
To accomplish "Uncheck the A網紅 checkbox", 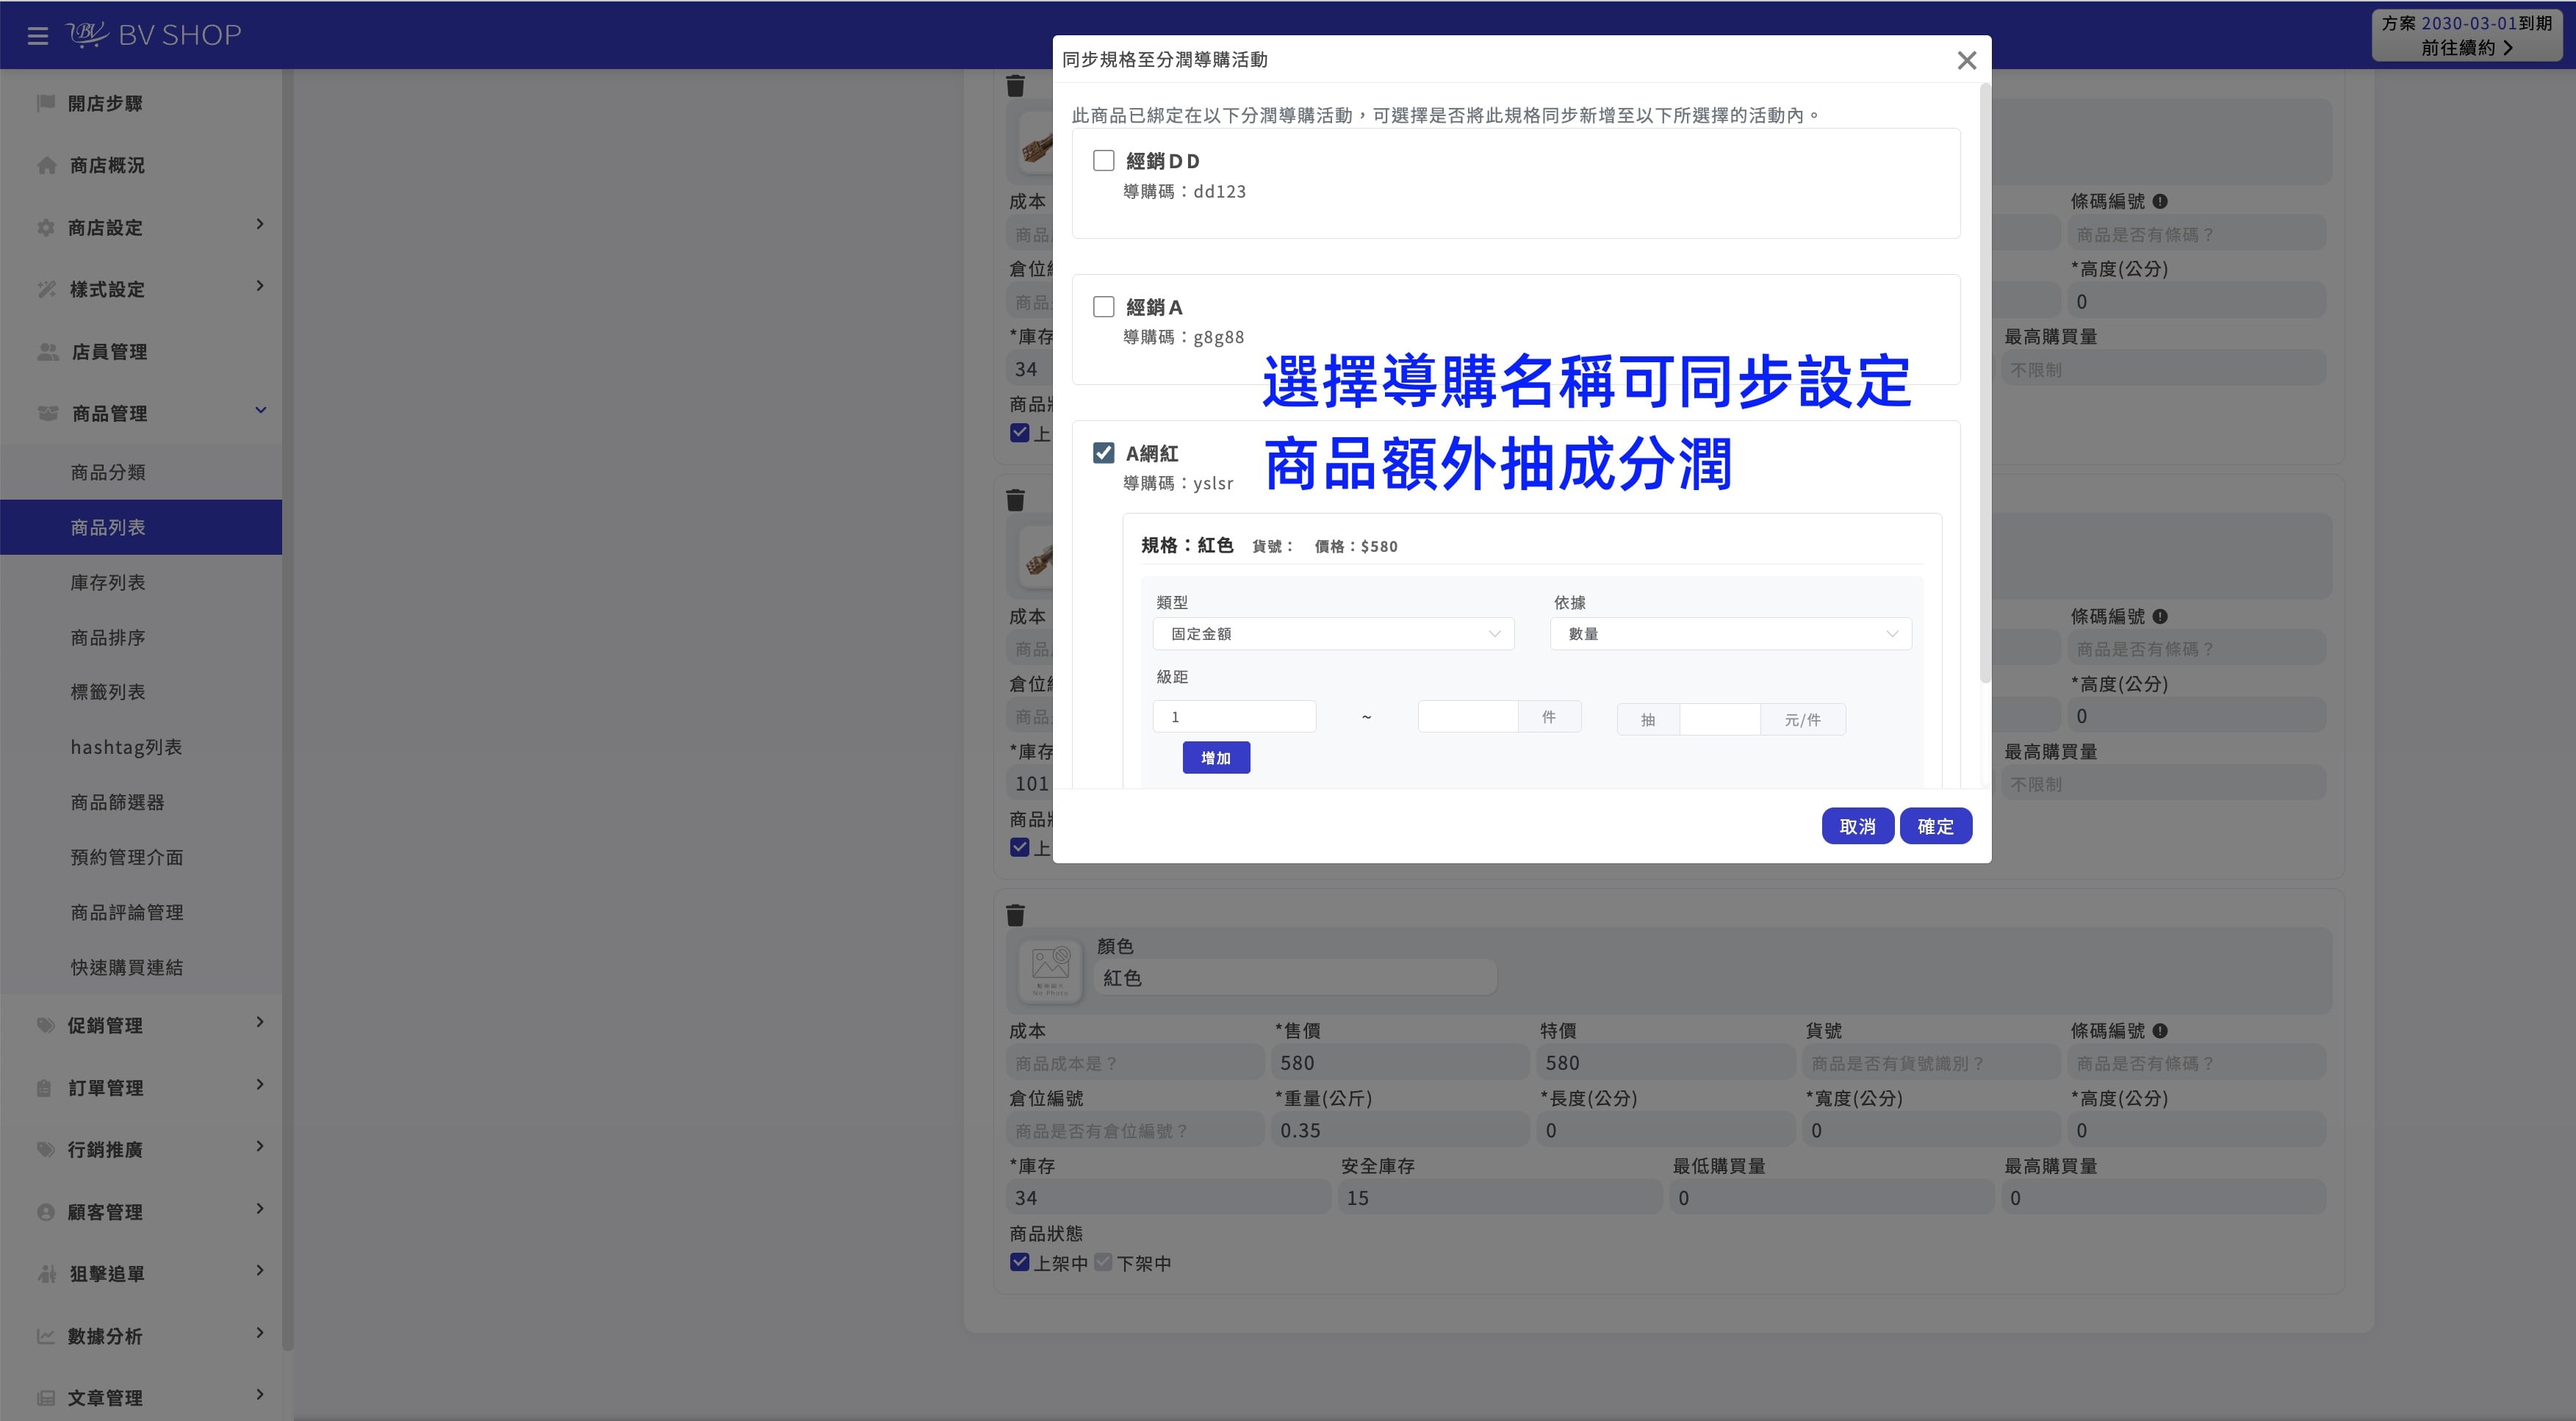I will 1103,453.
